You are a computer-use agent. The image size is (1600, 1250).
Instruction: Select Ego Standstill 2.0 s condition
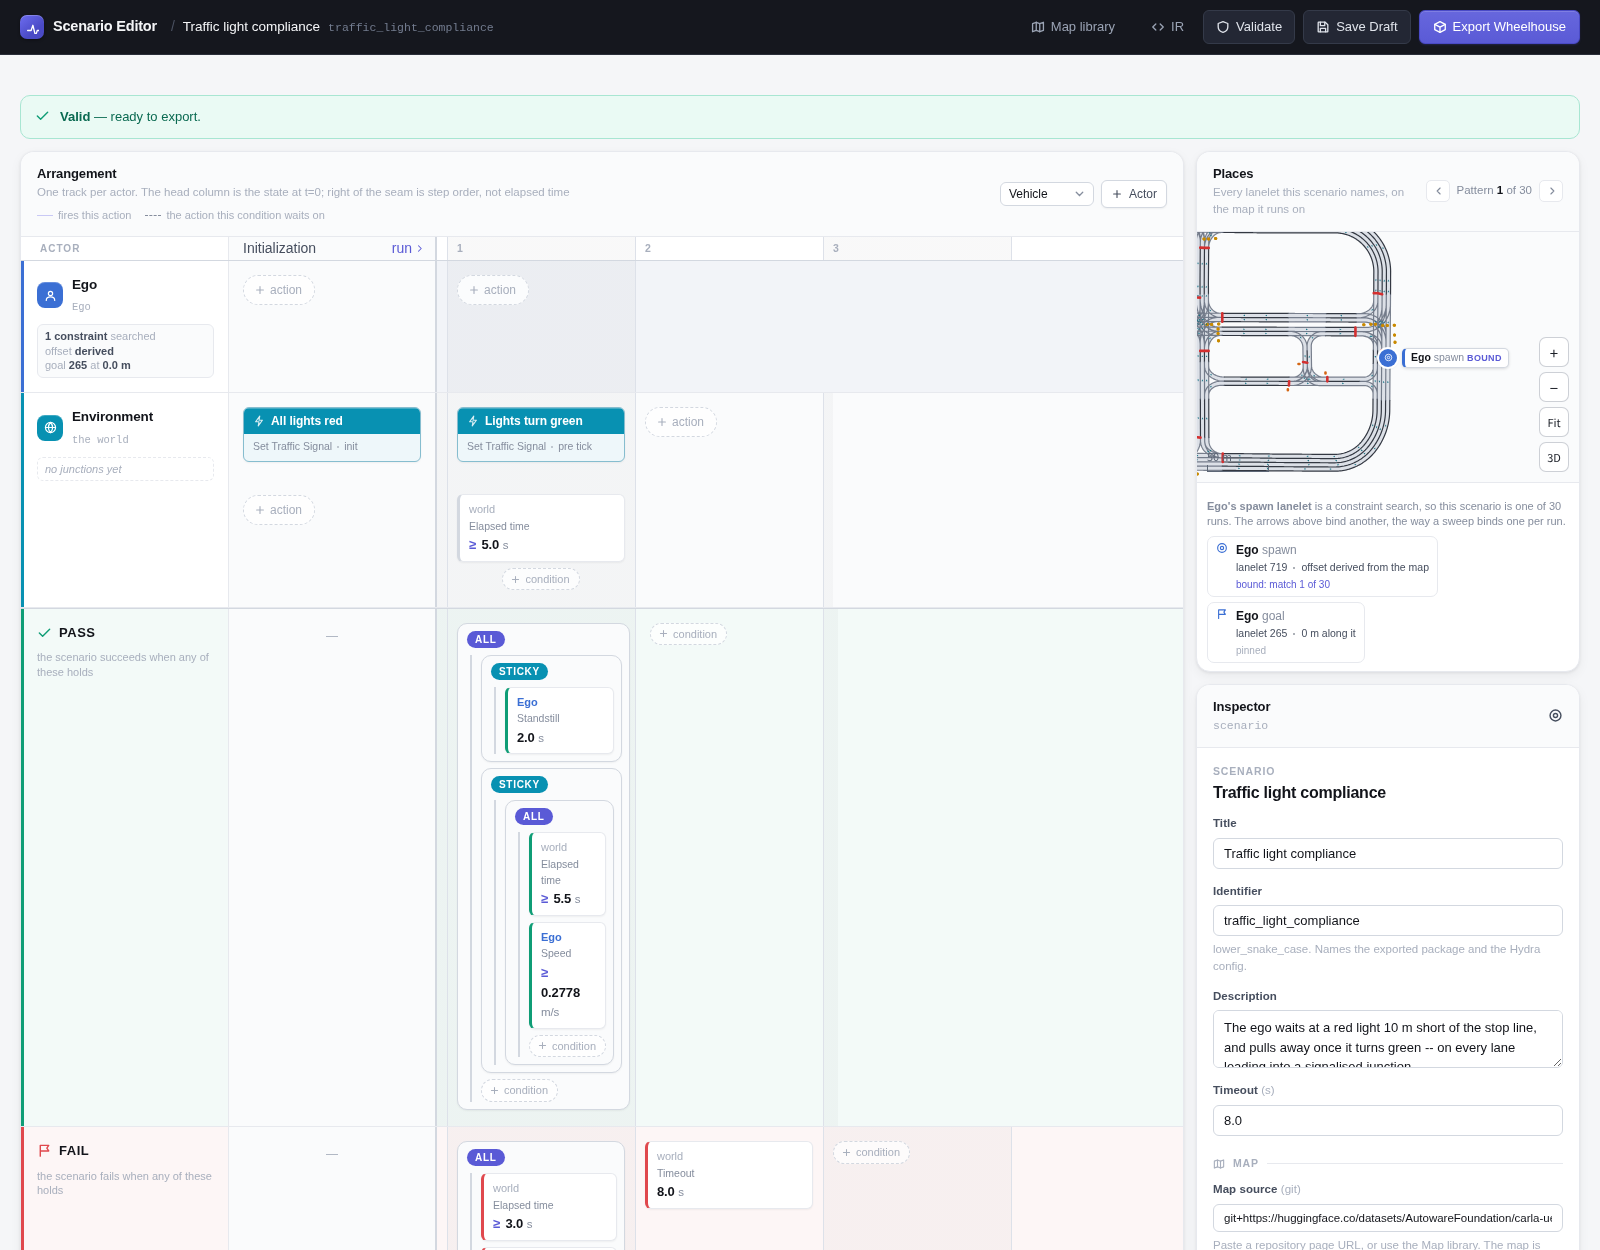(x=559, y=720)
